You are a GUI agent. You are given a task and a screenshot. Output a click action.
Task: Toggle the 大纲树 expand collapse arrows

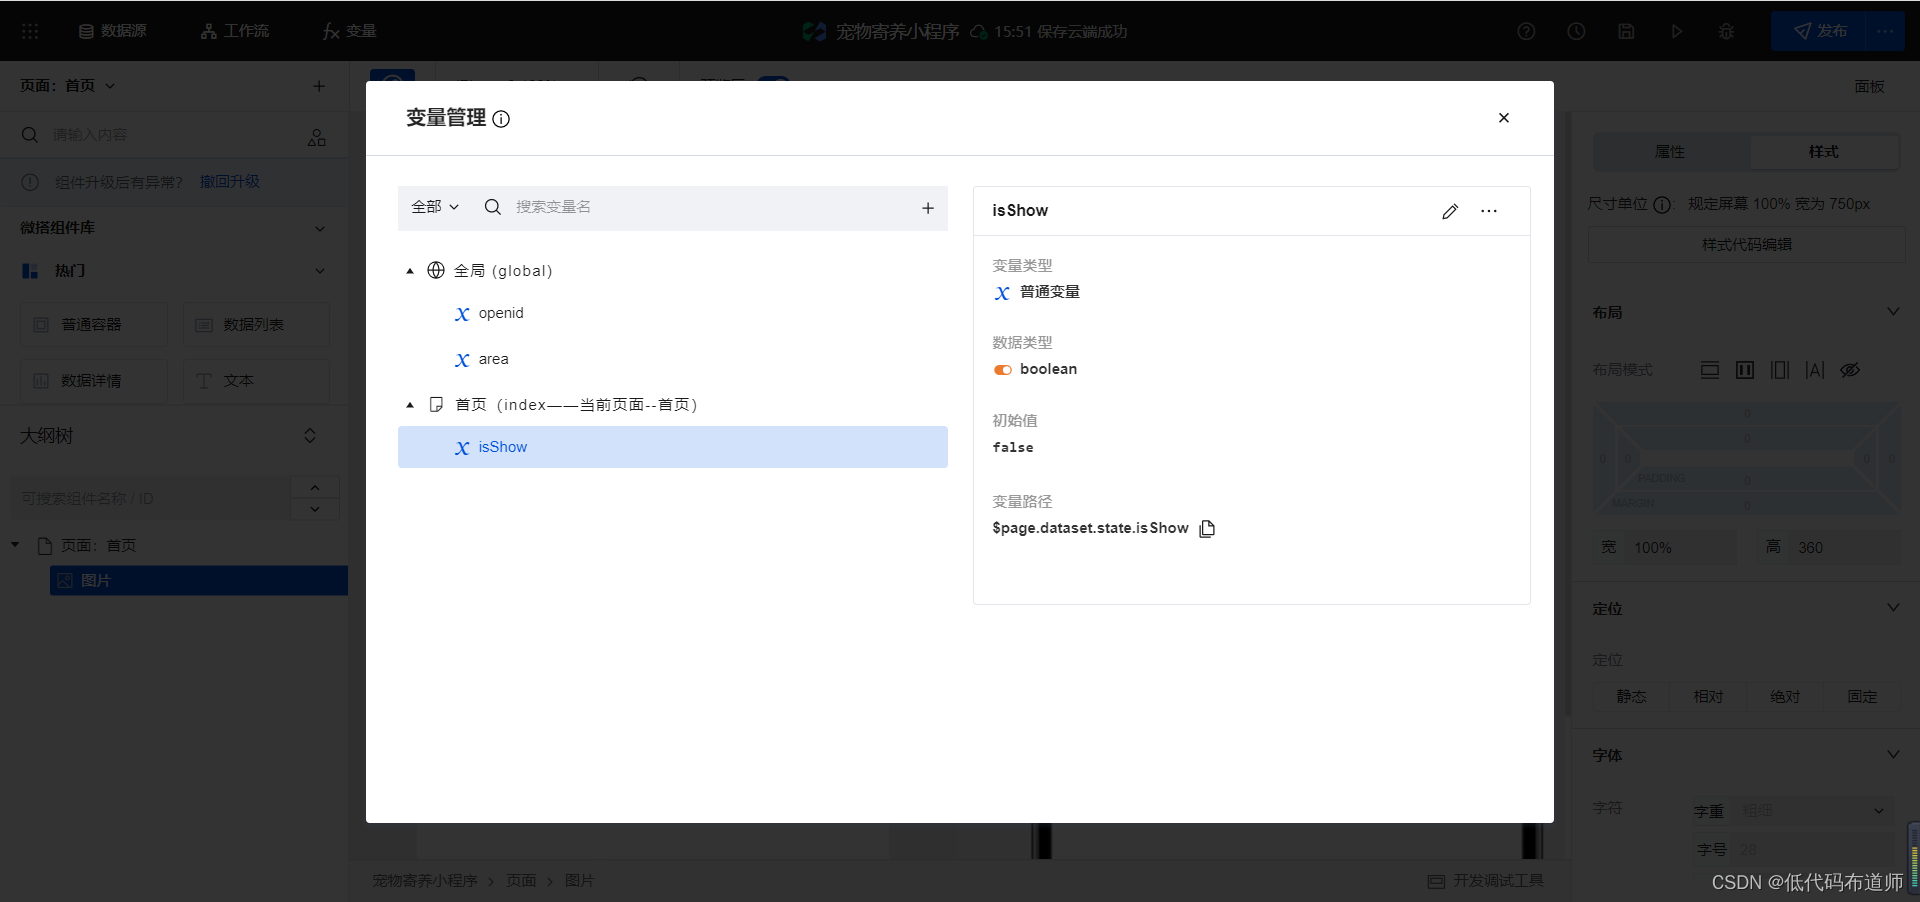coord(310,436)
